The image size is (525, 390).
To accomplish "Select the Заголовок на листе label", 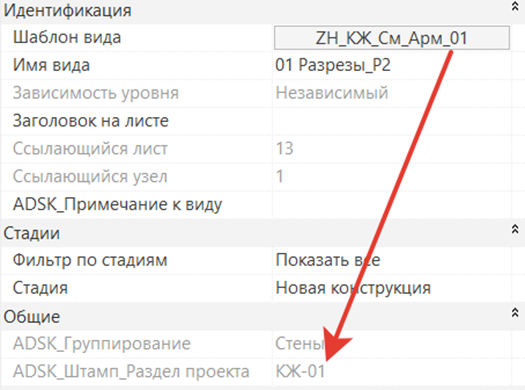I will click(91, 121).
